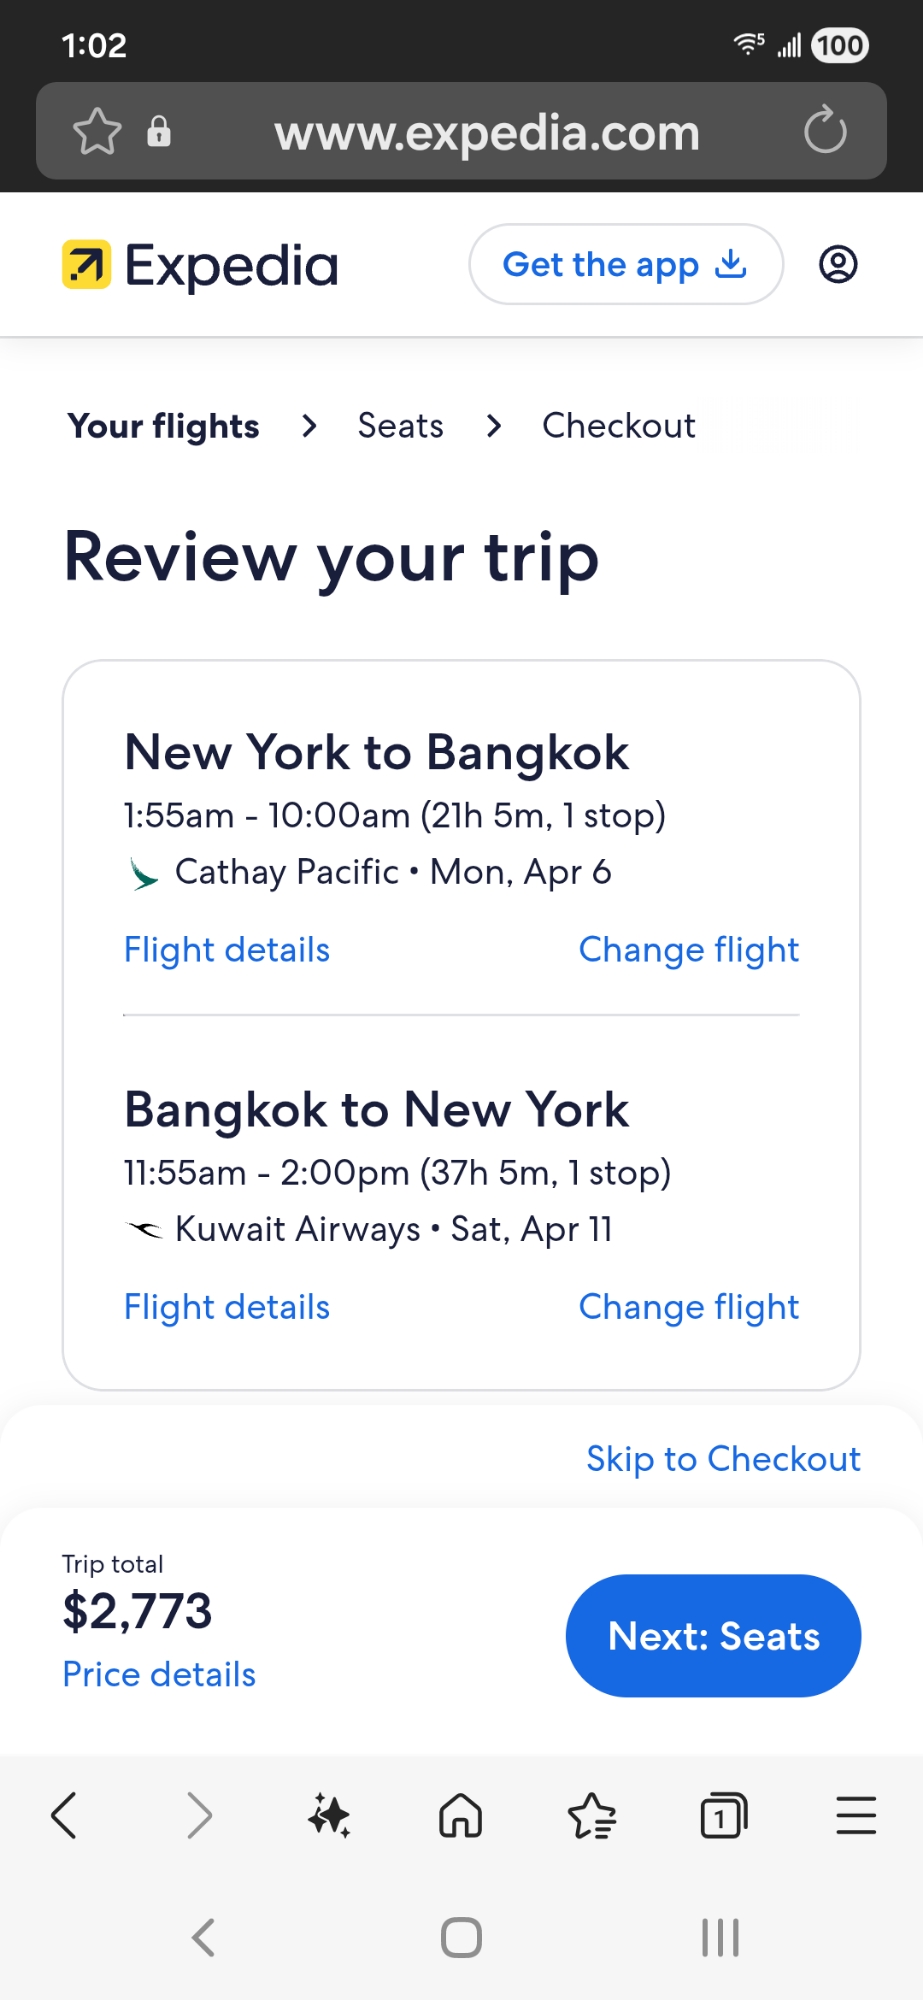
Task: Open the browser hamburger menu
Action: click(x=856, y=1815)
